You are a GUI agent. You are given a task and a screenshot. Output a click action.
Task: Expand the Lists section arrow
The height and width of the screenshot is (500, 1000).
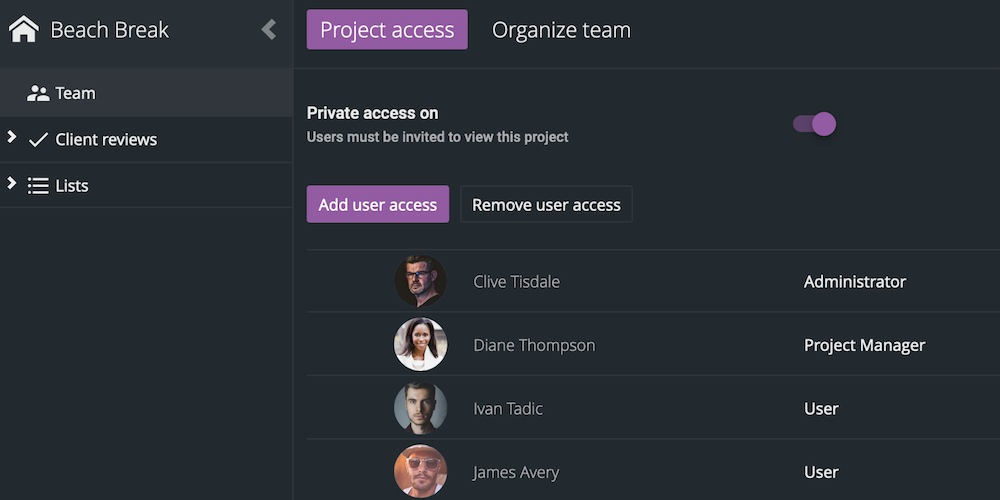[x=12, y=183]
